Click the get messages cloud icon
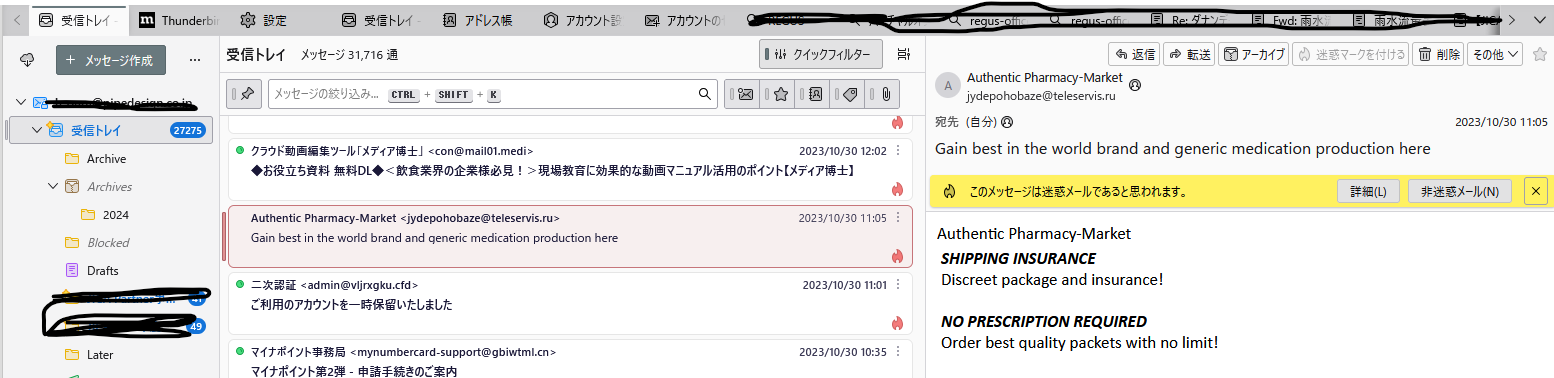This screenshot has height=378, width=1554. [x=27, y=61]
